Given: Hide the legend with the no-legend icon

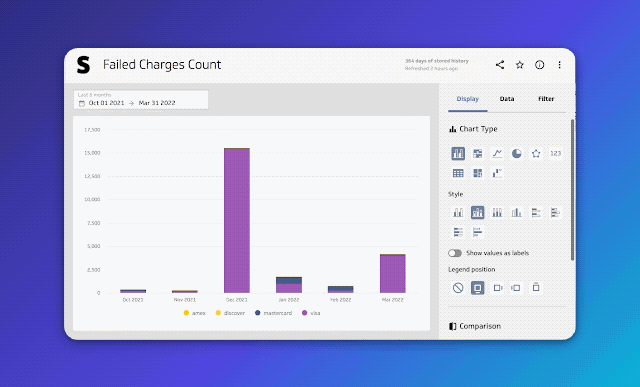Looking at the screenshot, I should [458, 288].
